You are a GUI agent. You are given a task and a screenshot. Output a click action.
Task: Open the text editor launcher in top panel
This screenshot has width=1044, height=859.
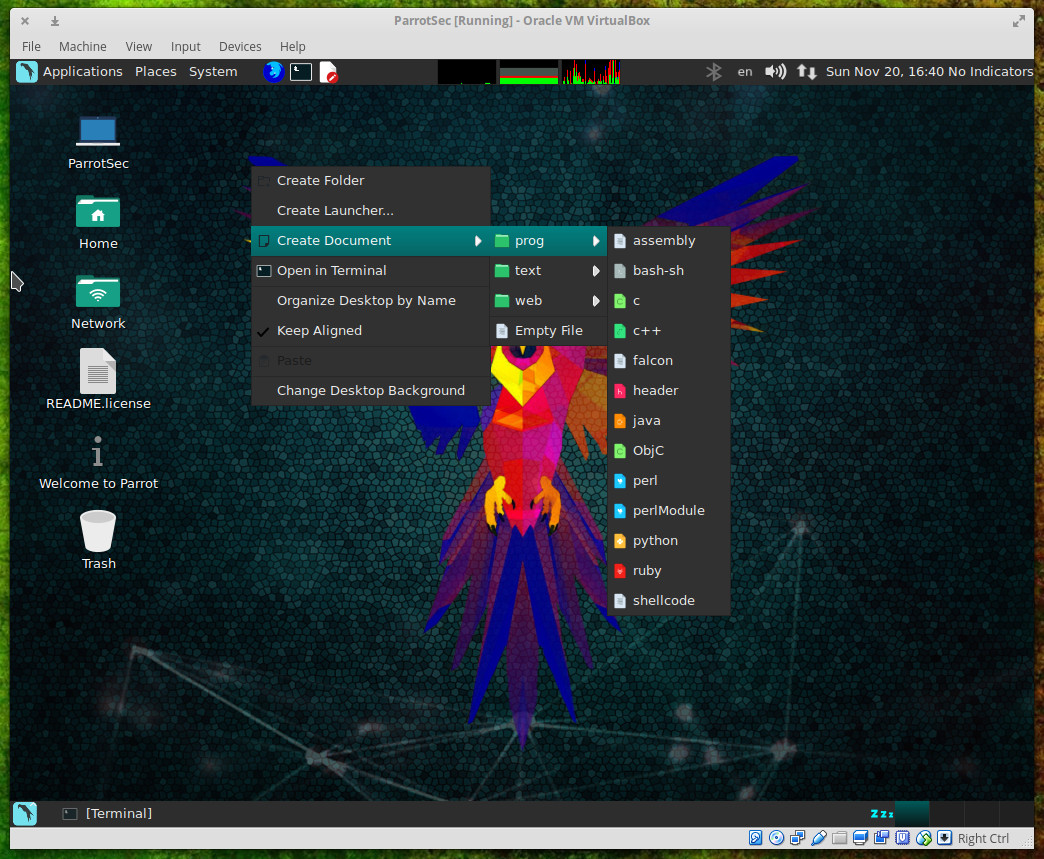(x=328, y=72)
